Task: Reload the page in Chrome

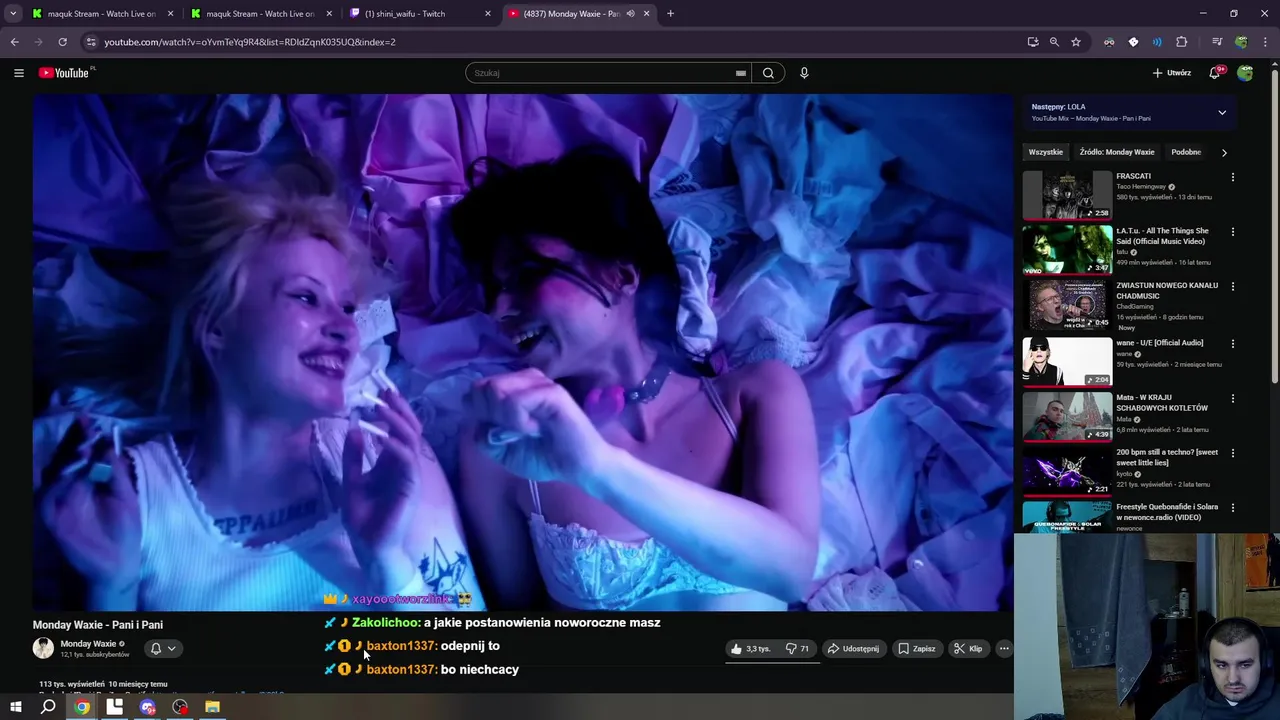Action: click(62, 42)
